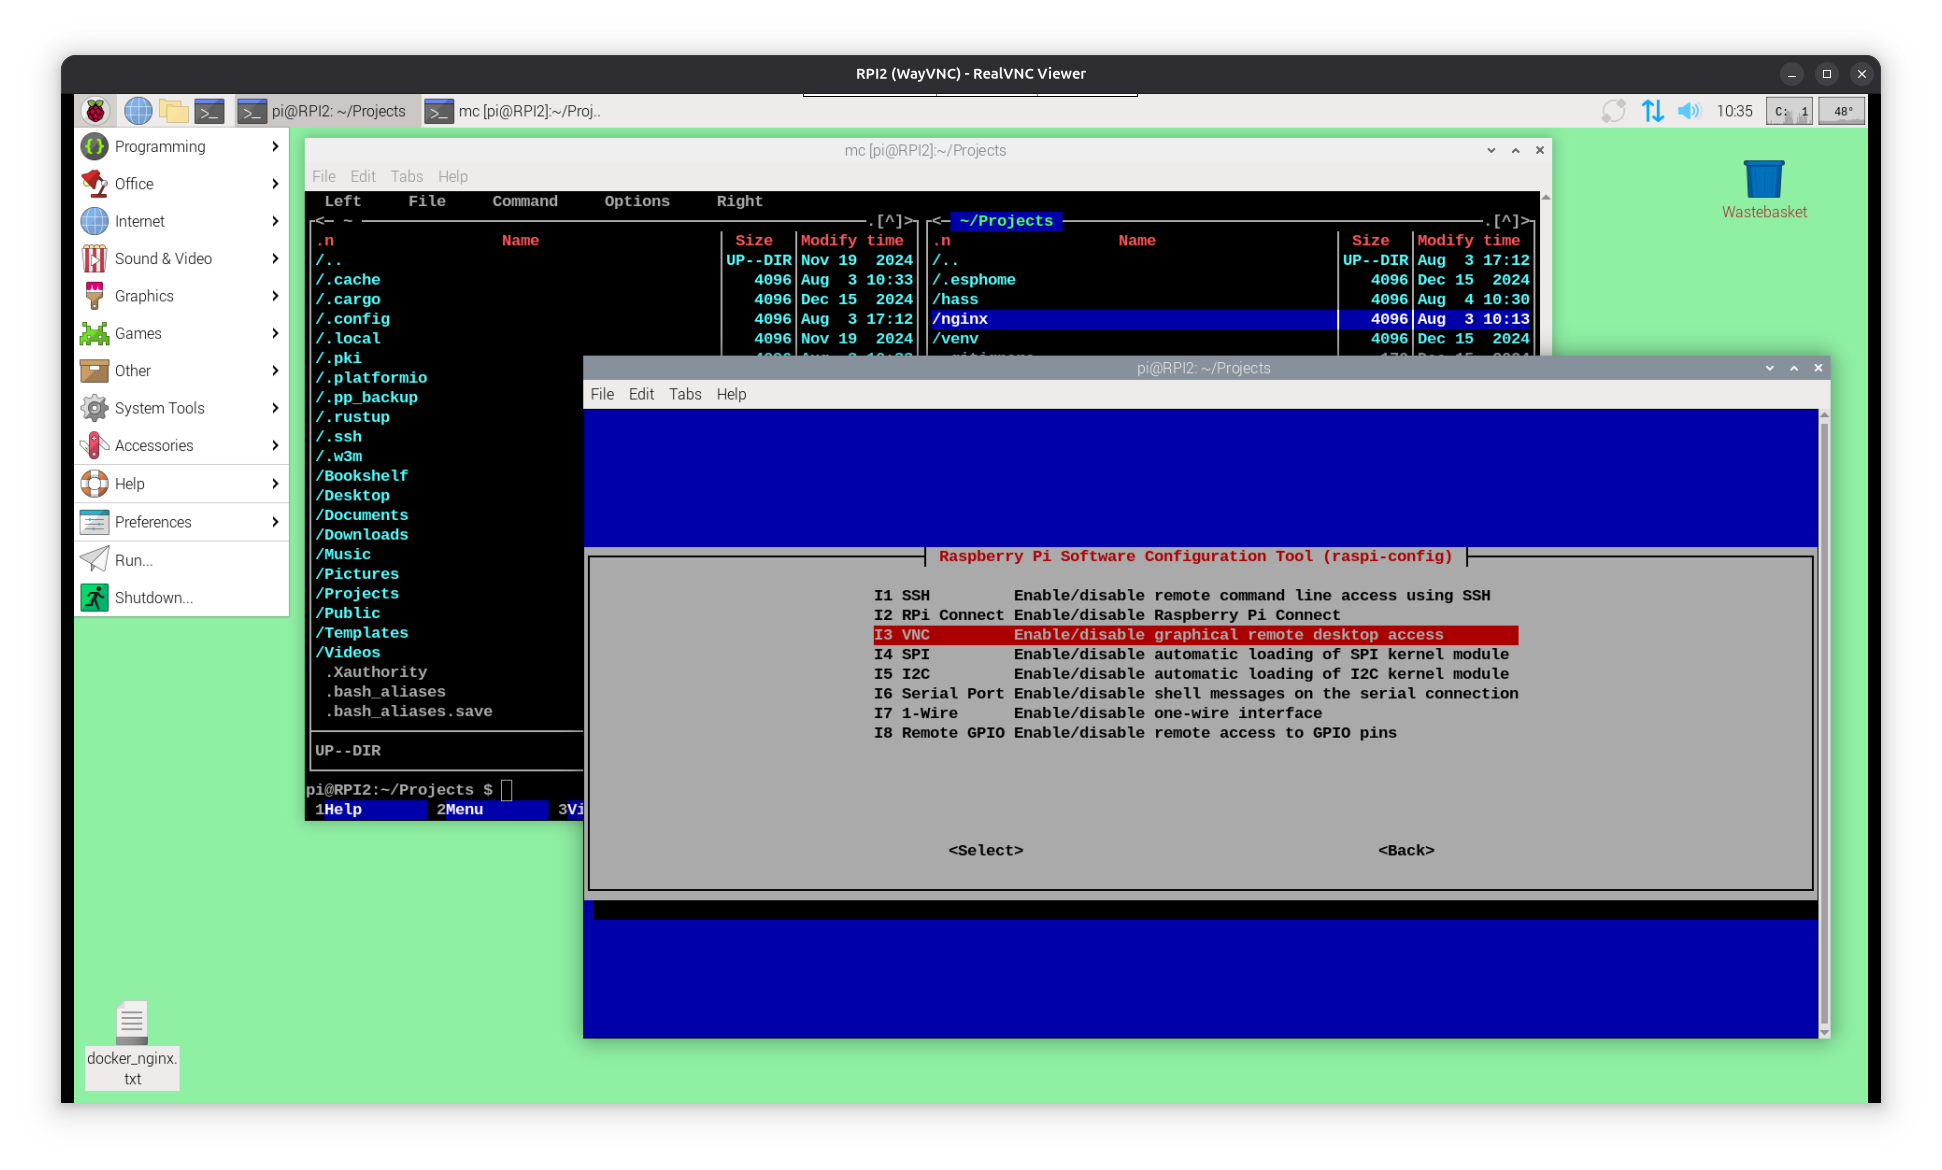1942x1170 pixels.
Task: Open the Right menu in Midnight Commander
Action: 739,201
